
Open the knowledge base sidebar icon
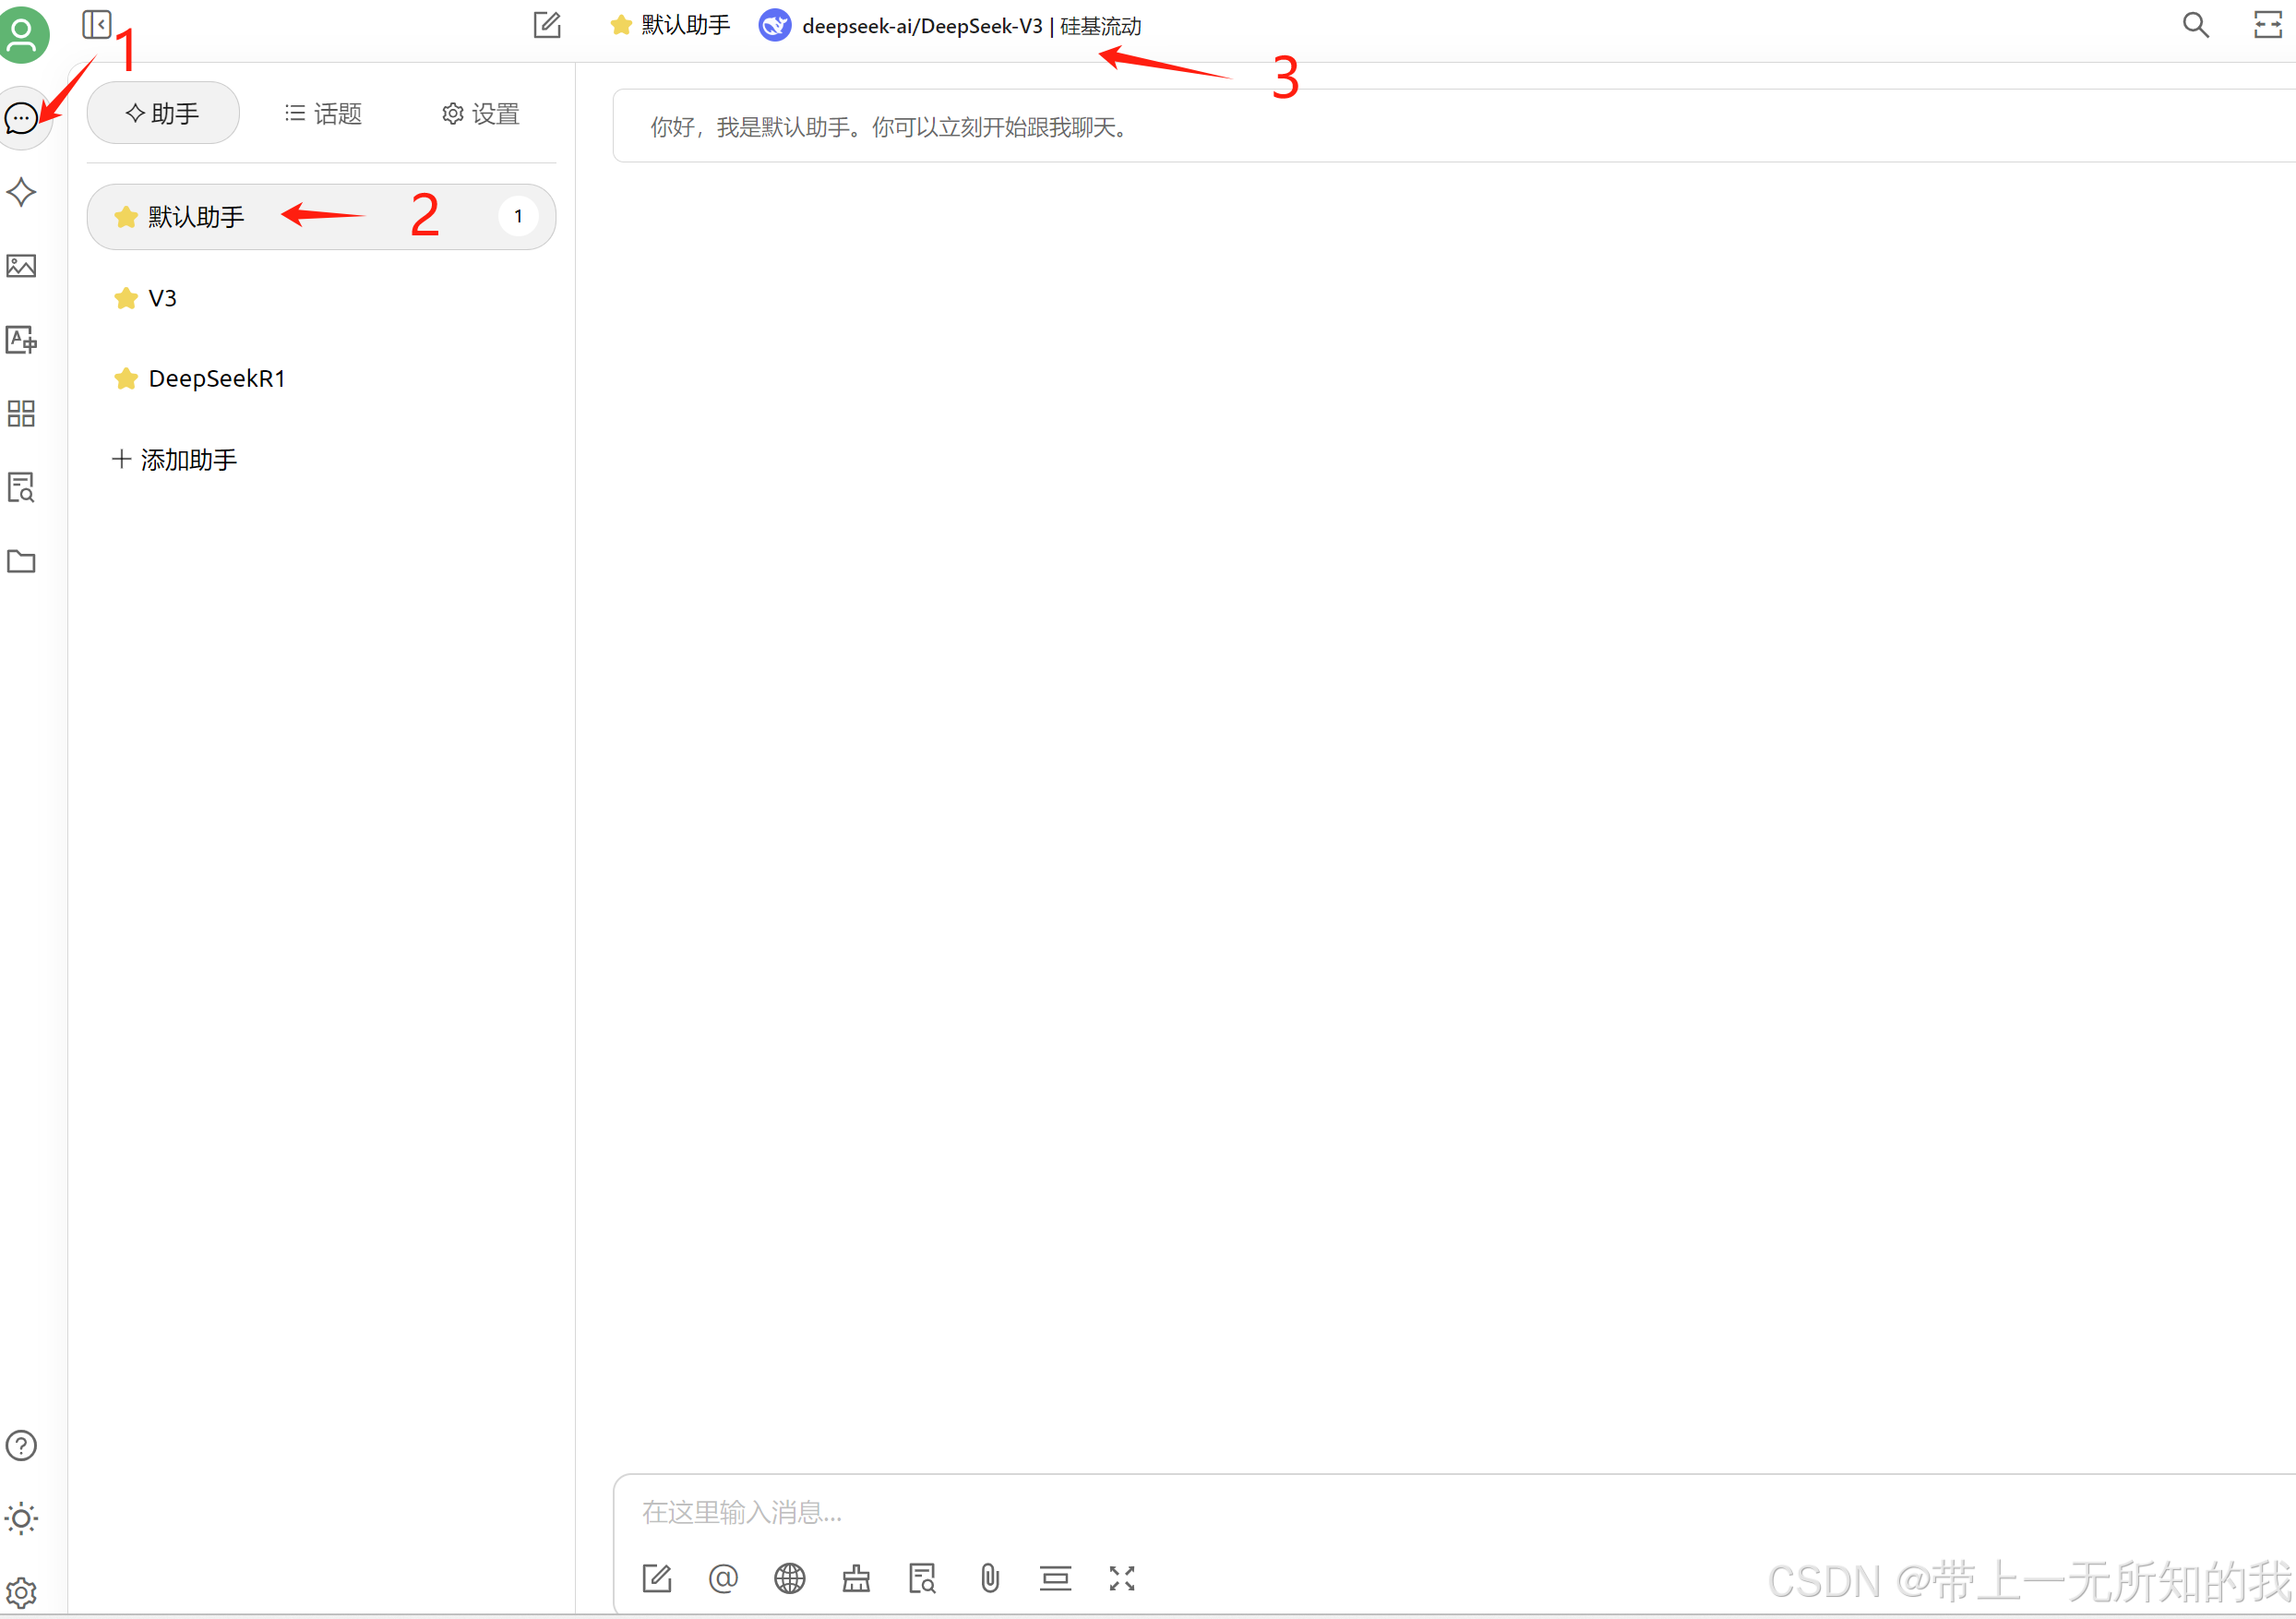[x=22, y=488]
